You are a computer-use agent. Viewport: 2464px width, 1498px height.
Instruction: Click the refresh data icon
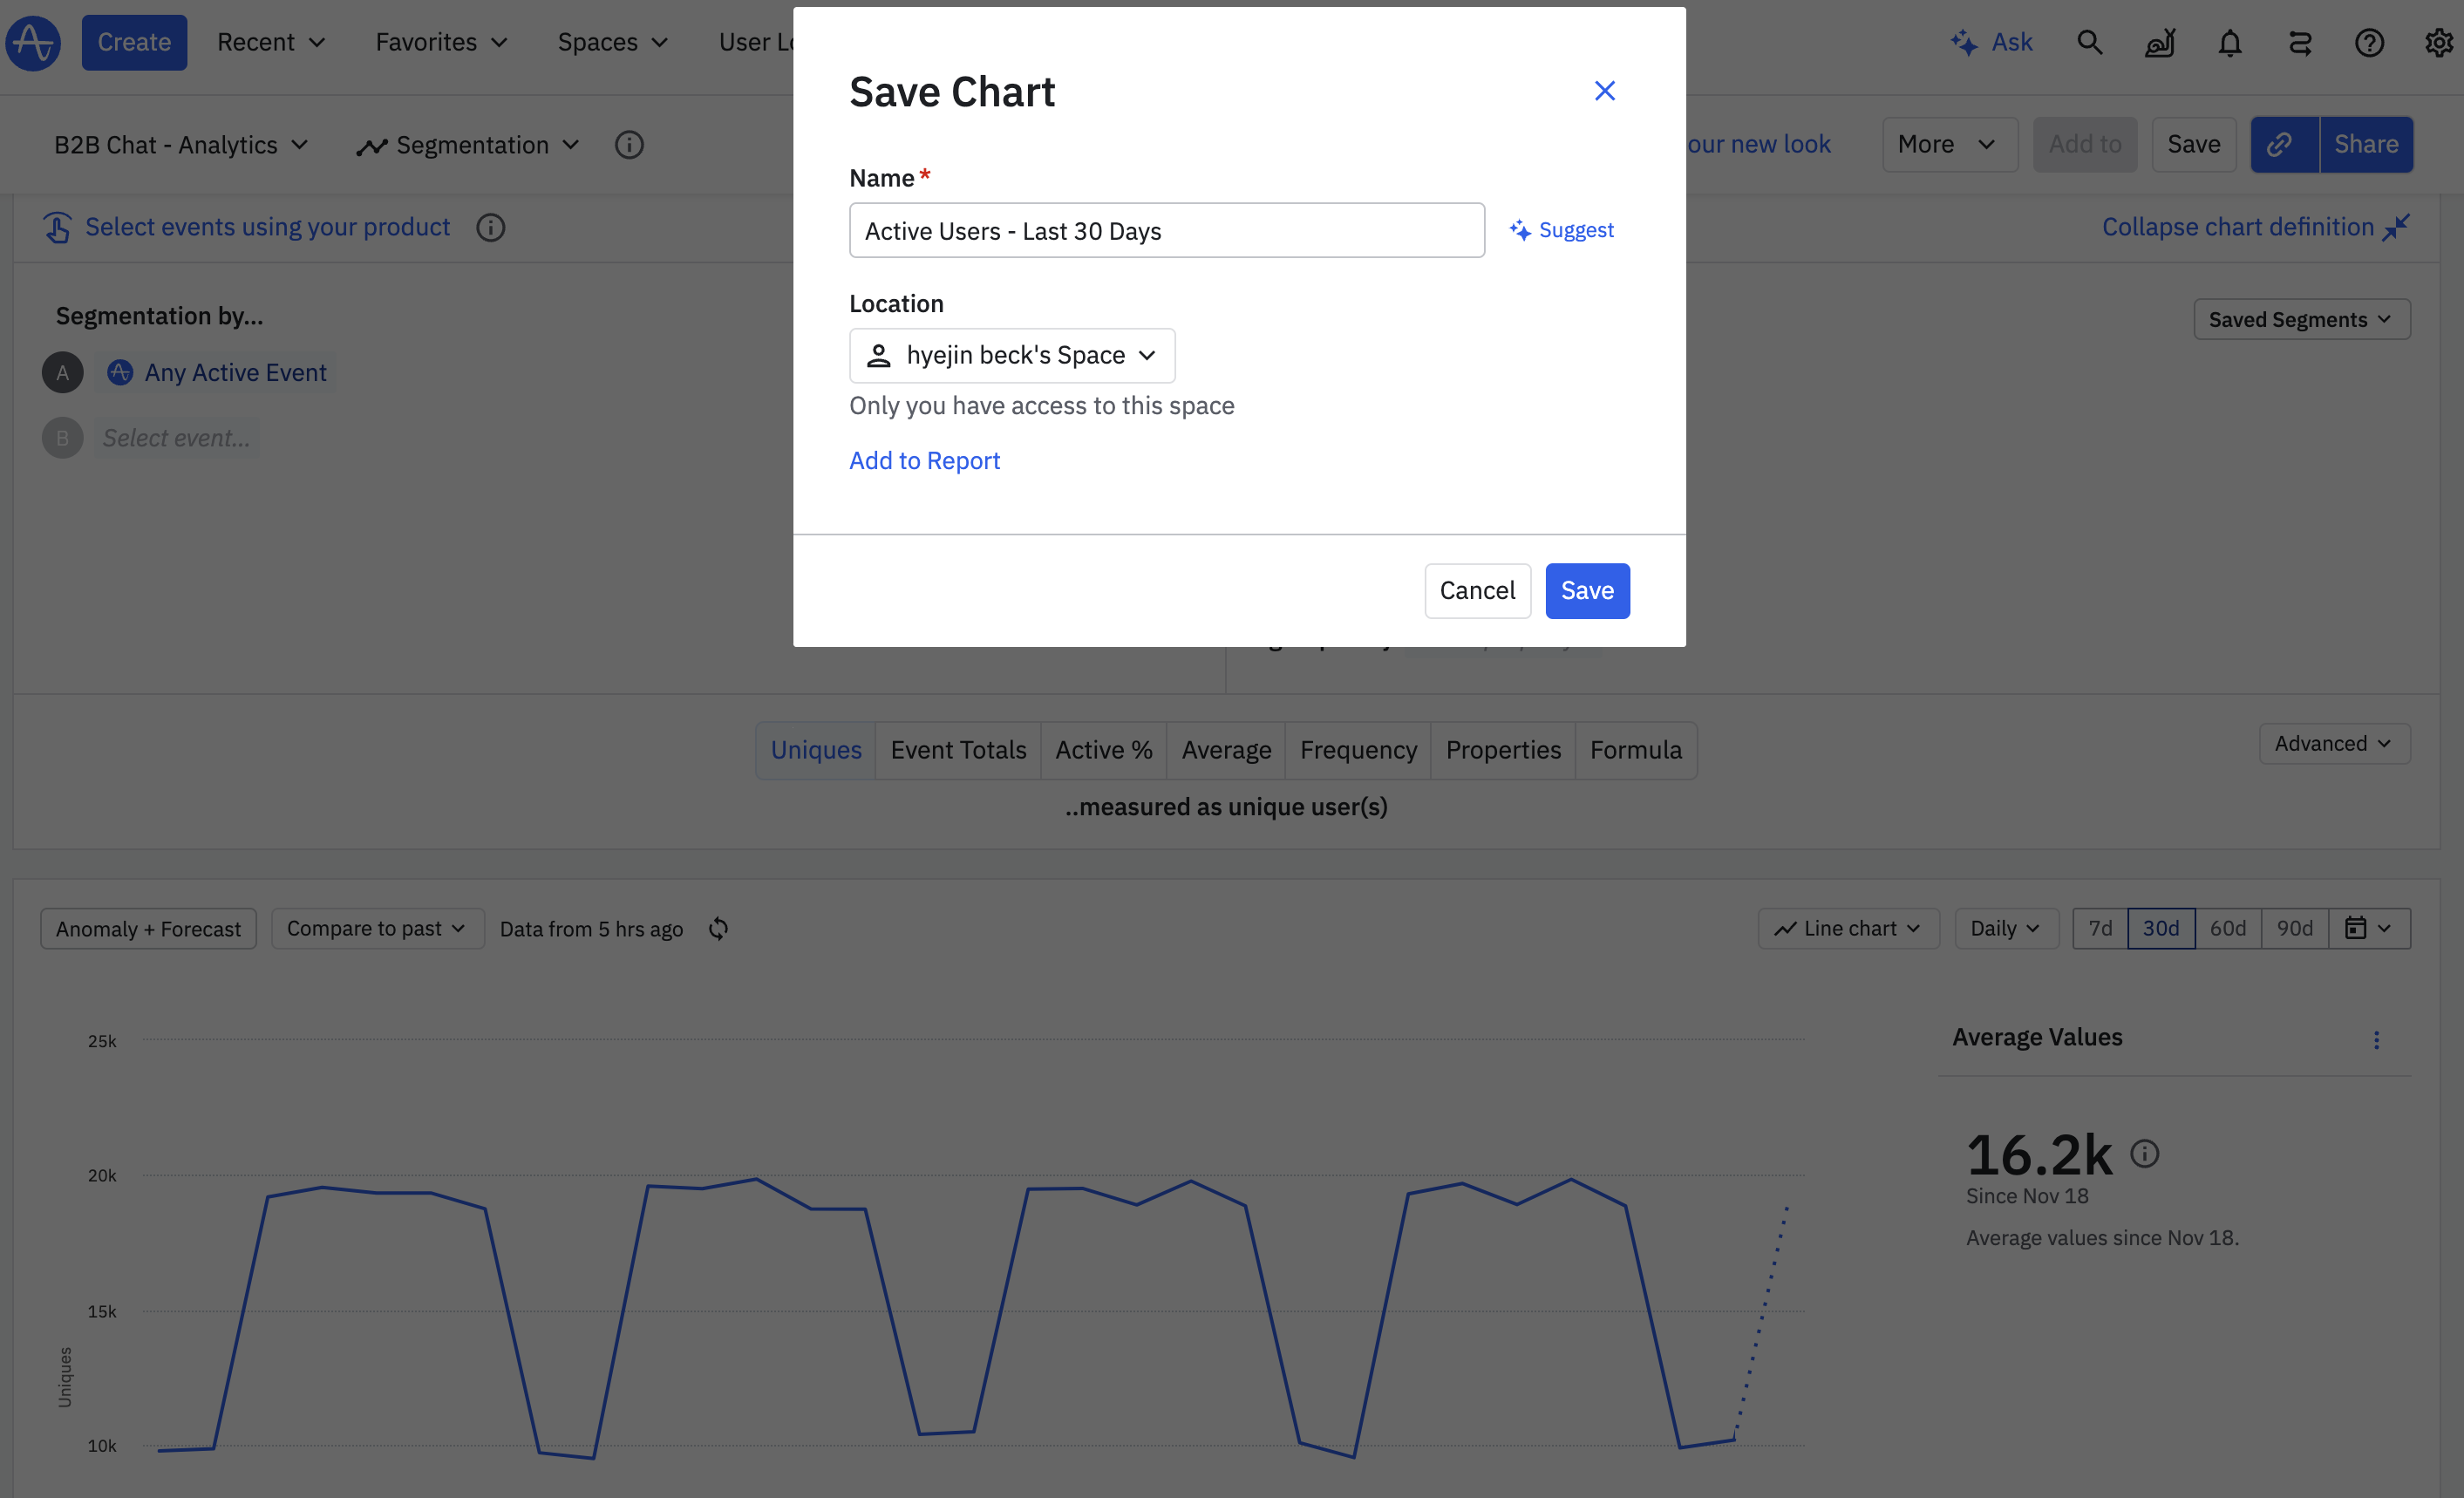coord(718,928)
